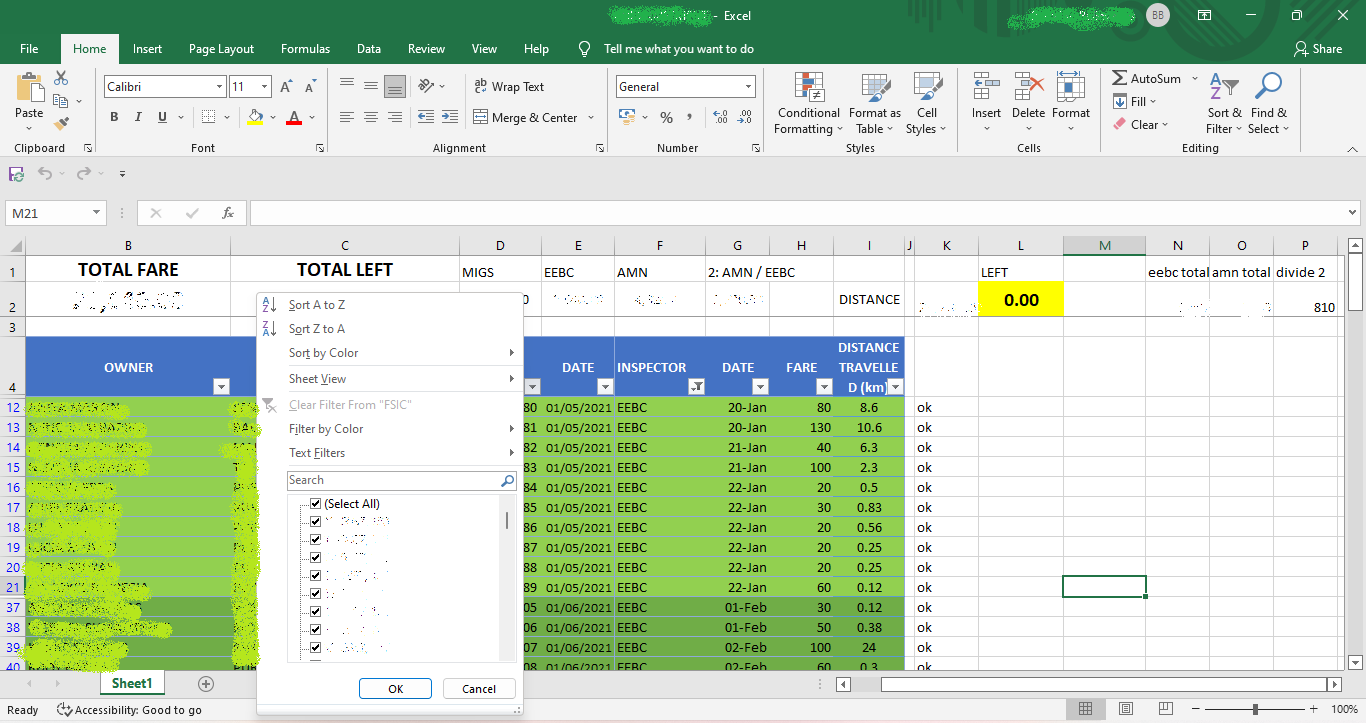Switch to the Insert ribbon tab
1370x723 pixels.
(147, 49)
